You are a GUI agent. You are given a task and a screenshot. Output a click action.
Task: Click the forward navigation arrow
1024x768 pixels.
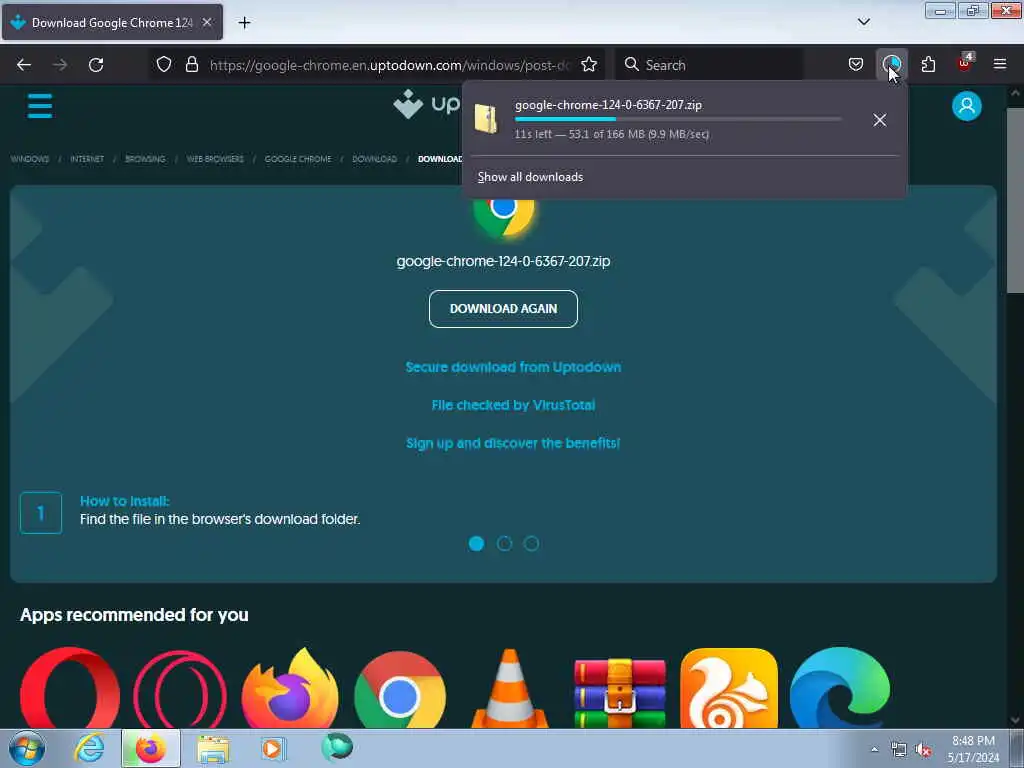point(60,65)
